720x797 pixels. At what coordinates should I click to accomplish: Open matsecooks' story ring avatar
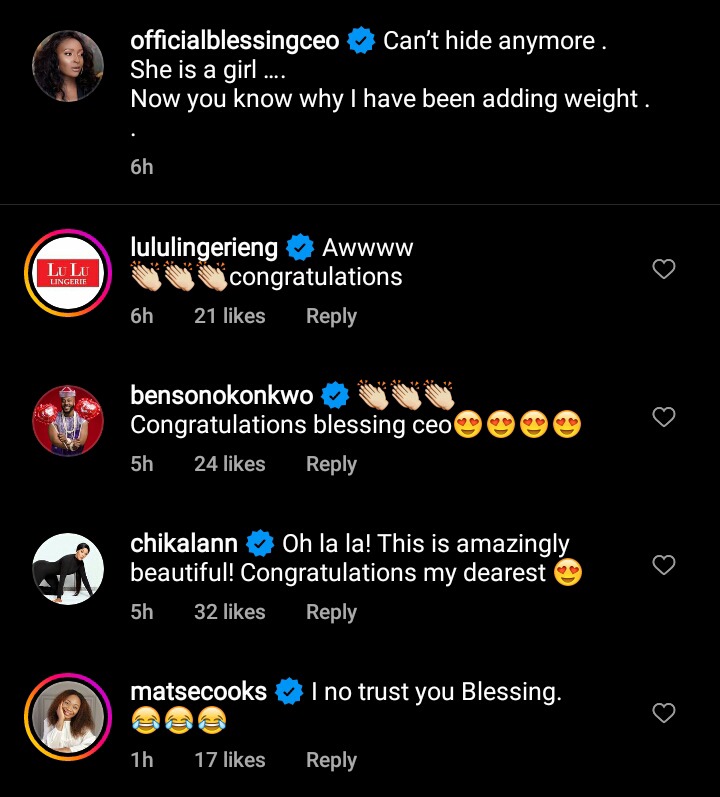[68, 716]
